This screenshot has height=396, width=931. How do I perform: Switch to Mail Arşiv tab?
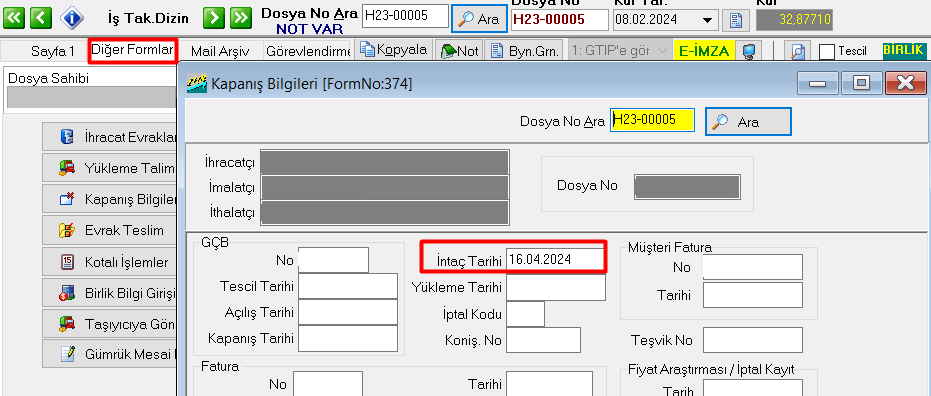[220, 52]
